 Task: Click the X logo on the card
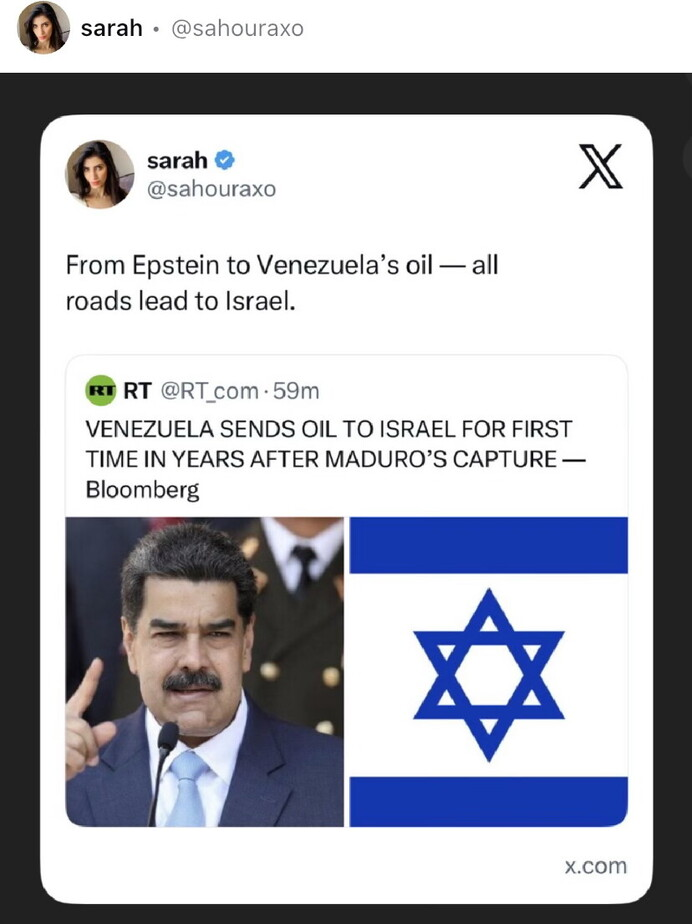coord(600,167)
